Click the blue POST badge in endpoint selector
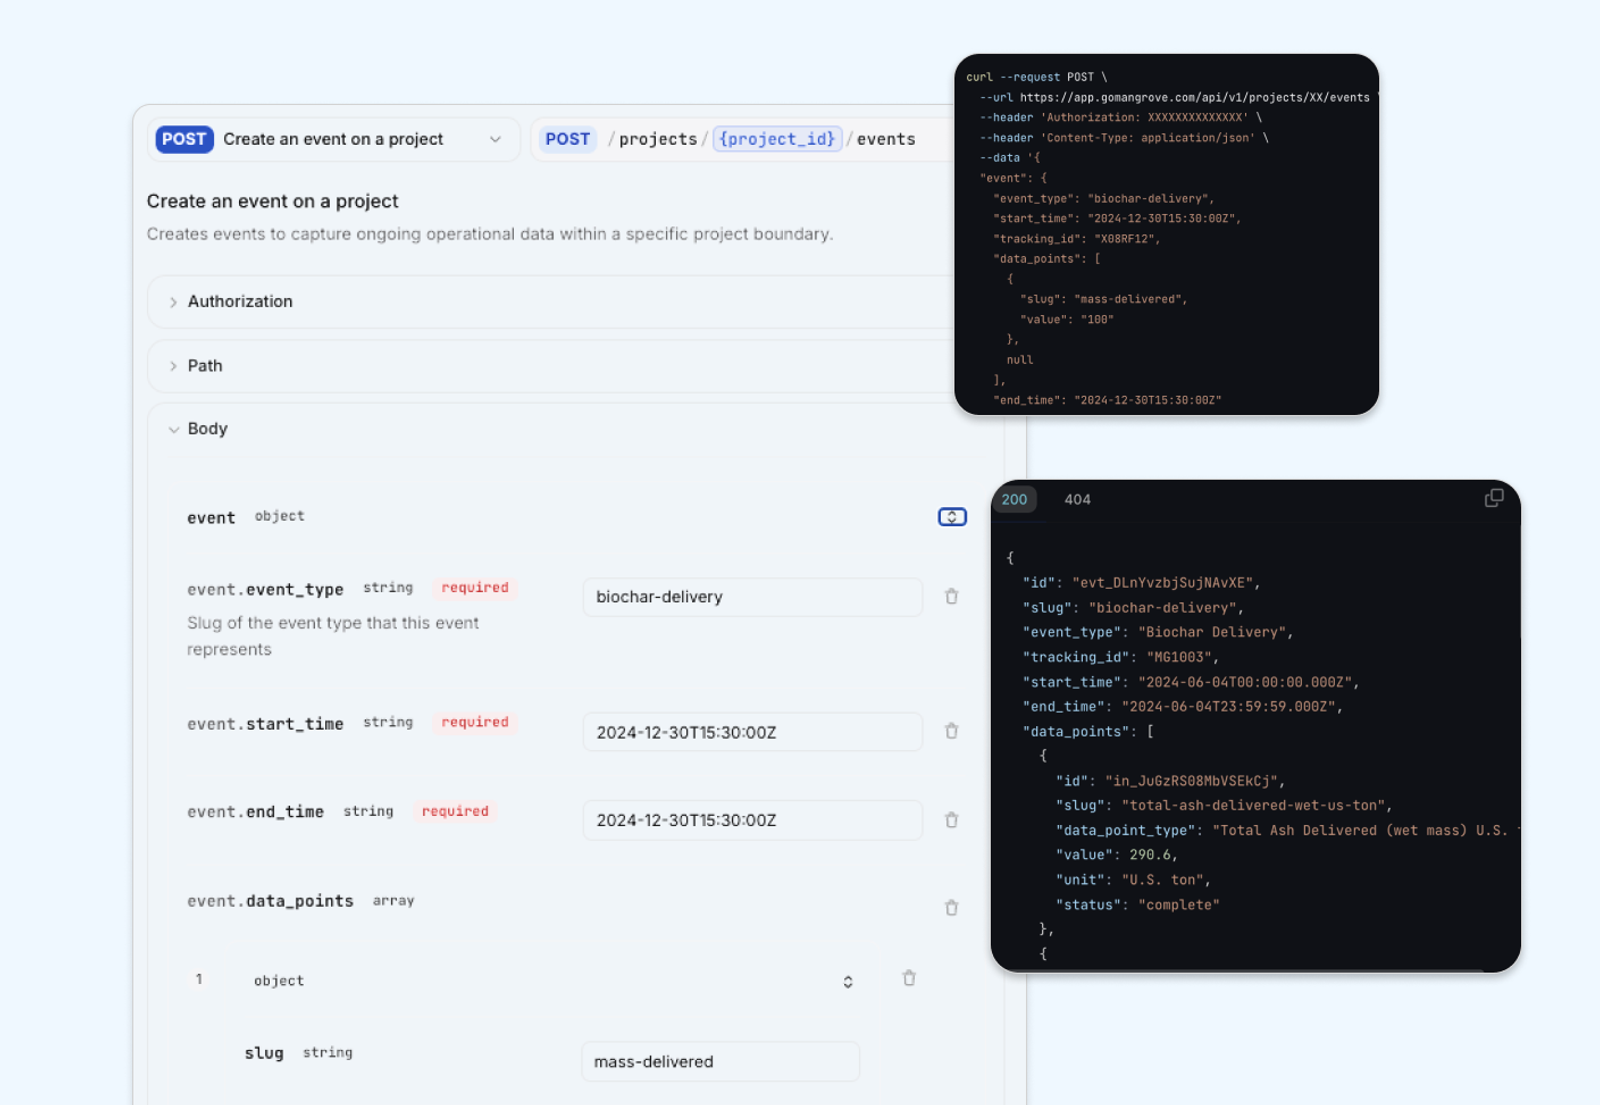Viewport: 1600px width, 1105px height. click(184, 139)
